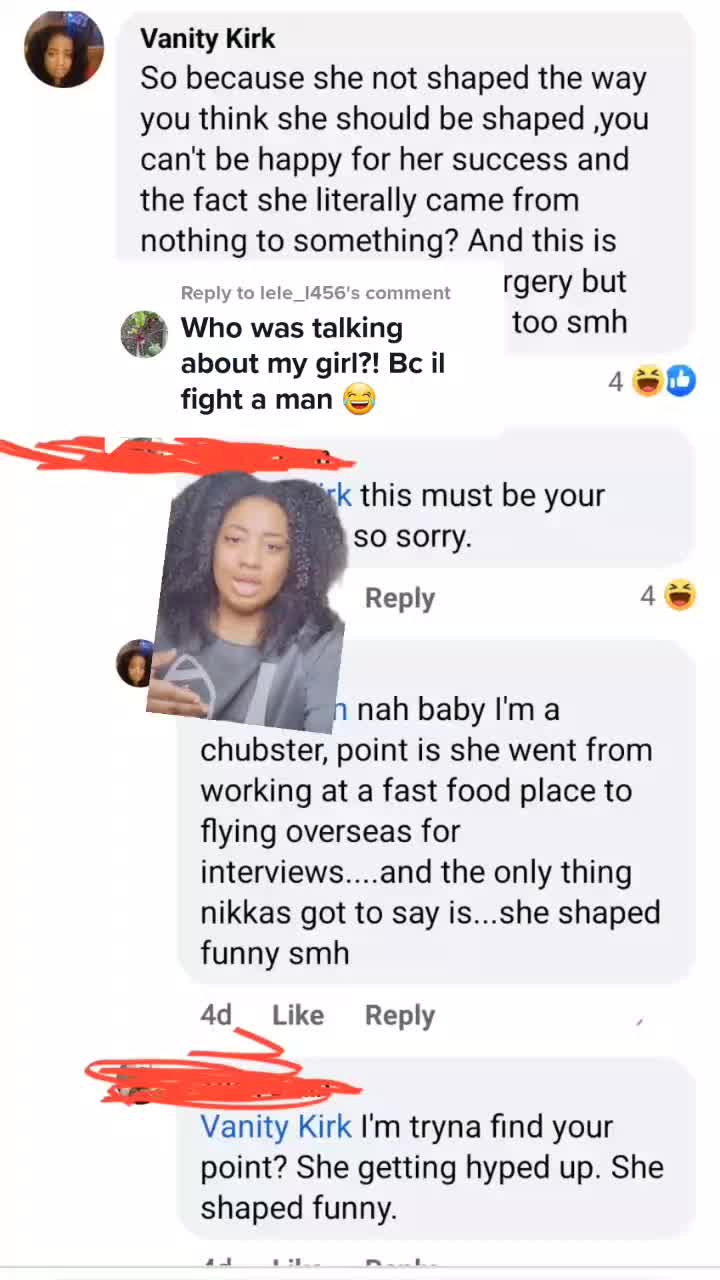Tap the laughing emoji beside the thumbs-up
The width and height of the screenshot is (720, 1280).
click(x=649, y=380)
